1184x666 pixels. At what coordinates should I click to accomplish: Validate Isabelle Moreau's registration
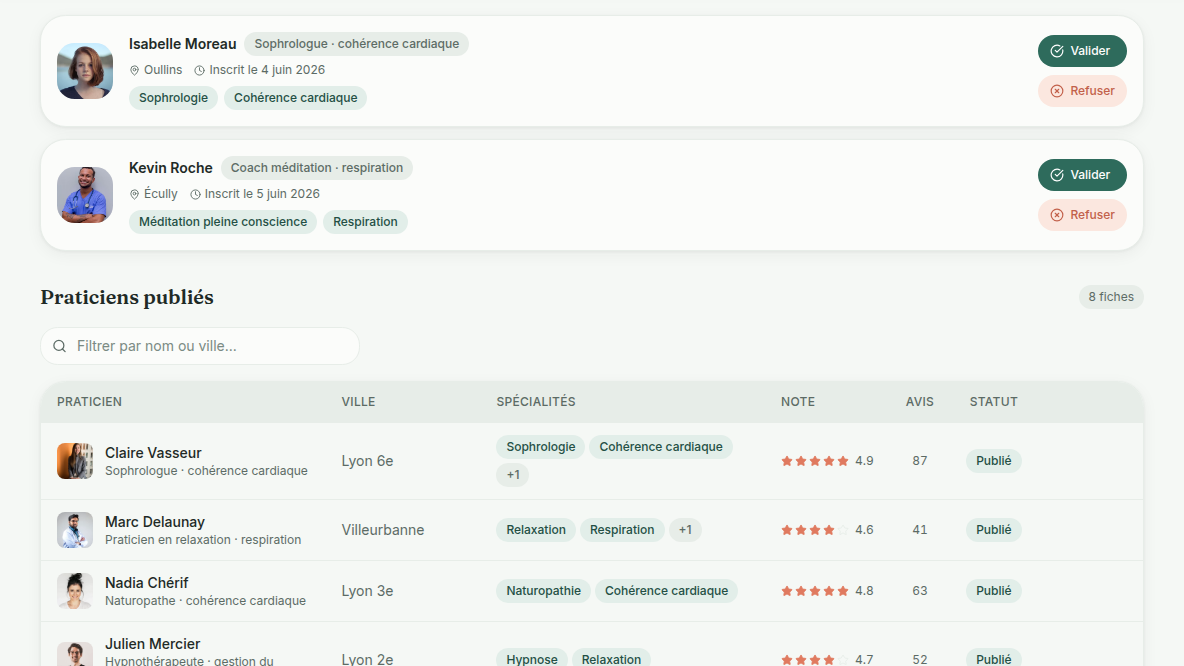point(1082,51)
